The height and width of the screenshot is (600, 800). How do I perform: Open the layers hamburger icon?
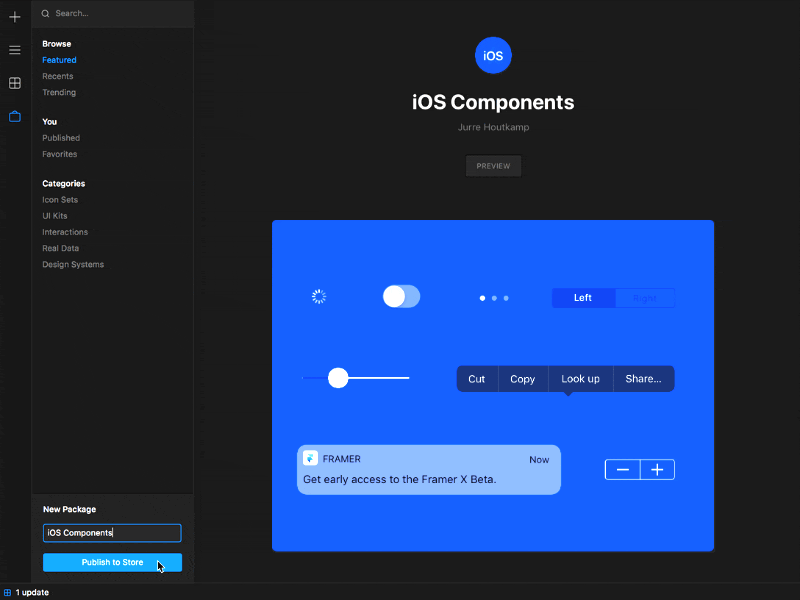15,50
